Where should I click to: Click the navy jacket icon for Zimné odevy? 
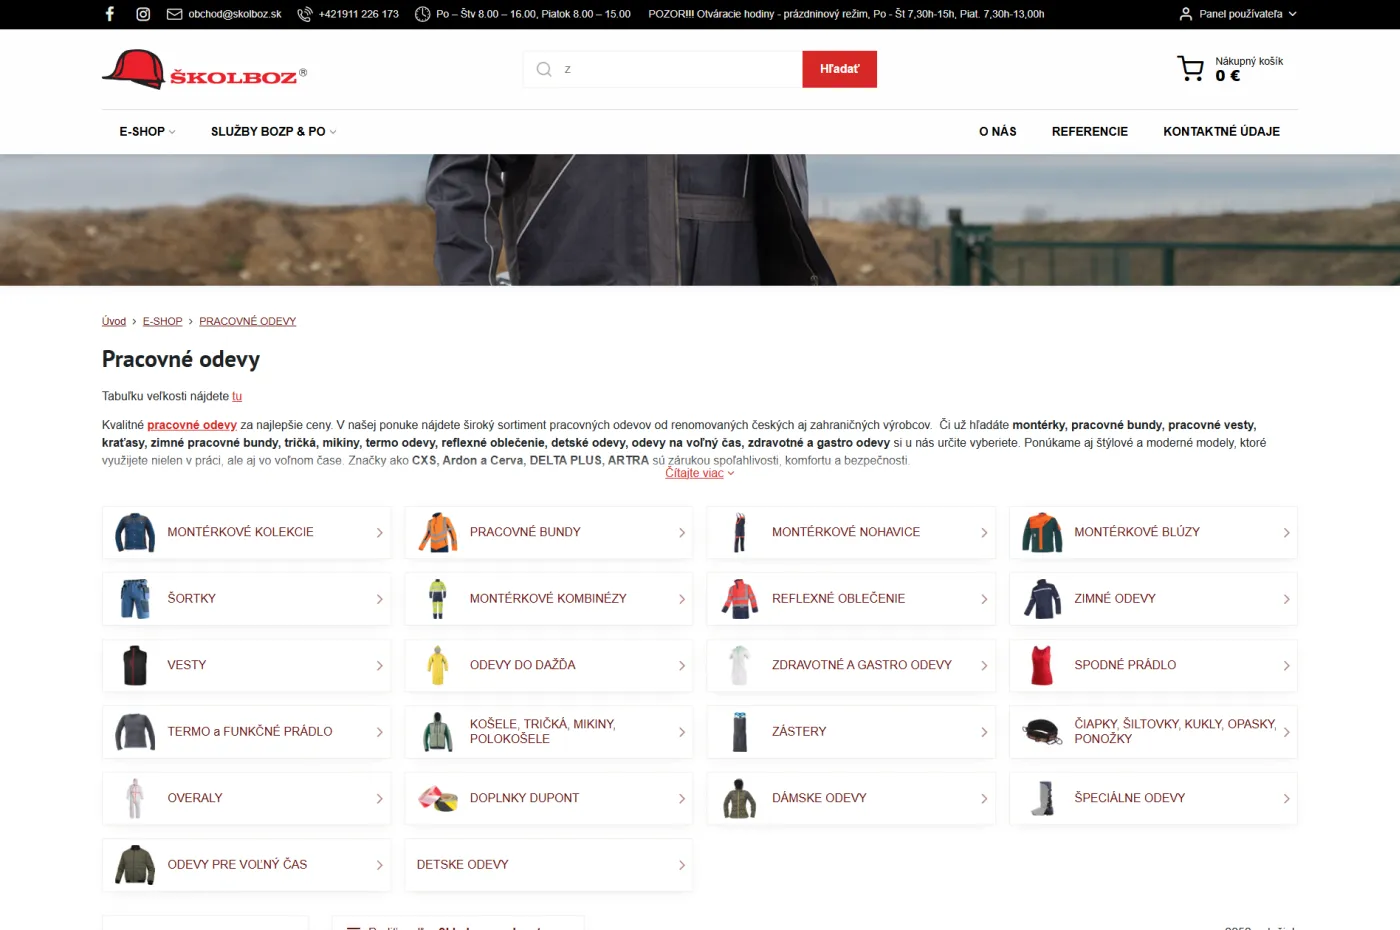coord(1042,599)
